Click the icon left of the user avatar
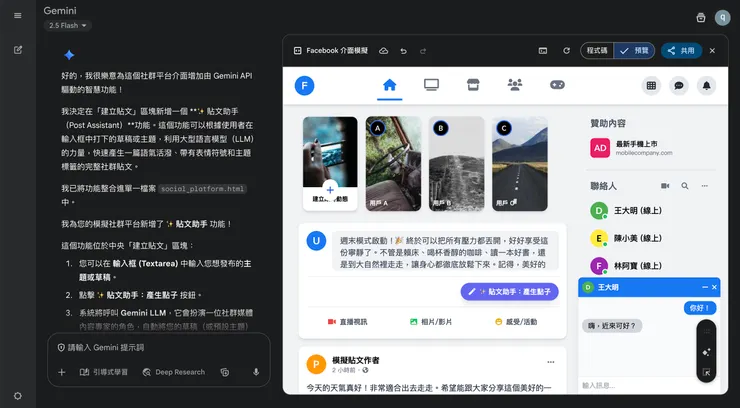This screenshot has width=740, height=408. coord(701,17)
